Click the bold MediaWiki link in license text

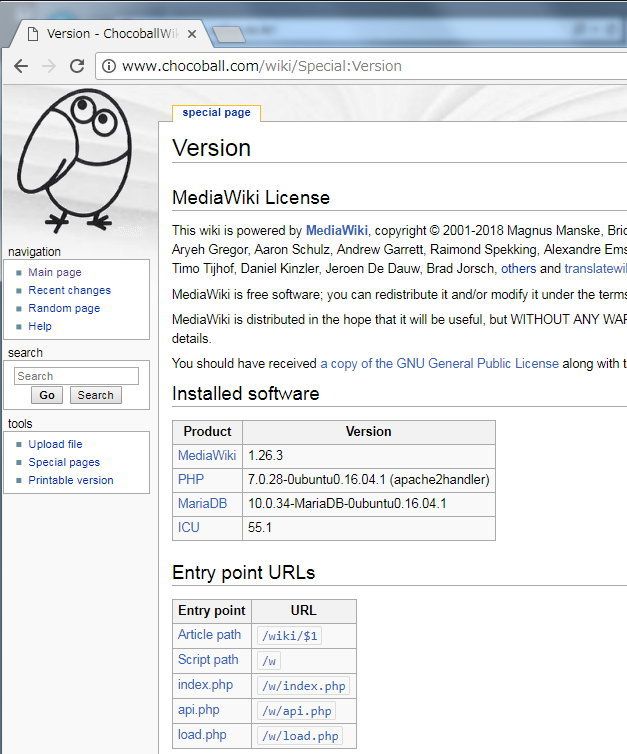coord(337,230)
